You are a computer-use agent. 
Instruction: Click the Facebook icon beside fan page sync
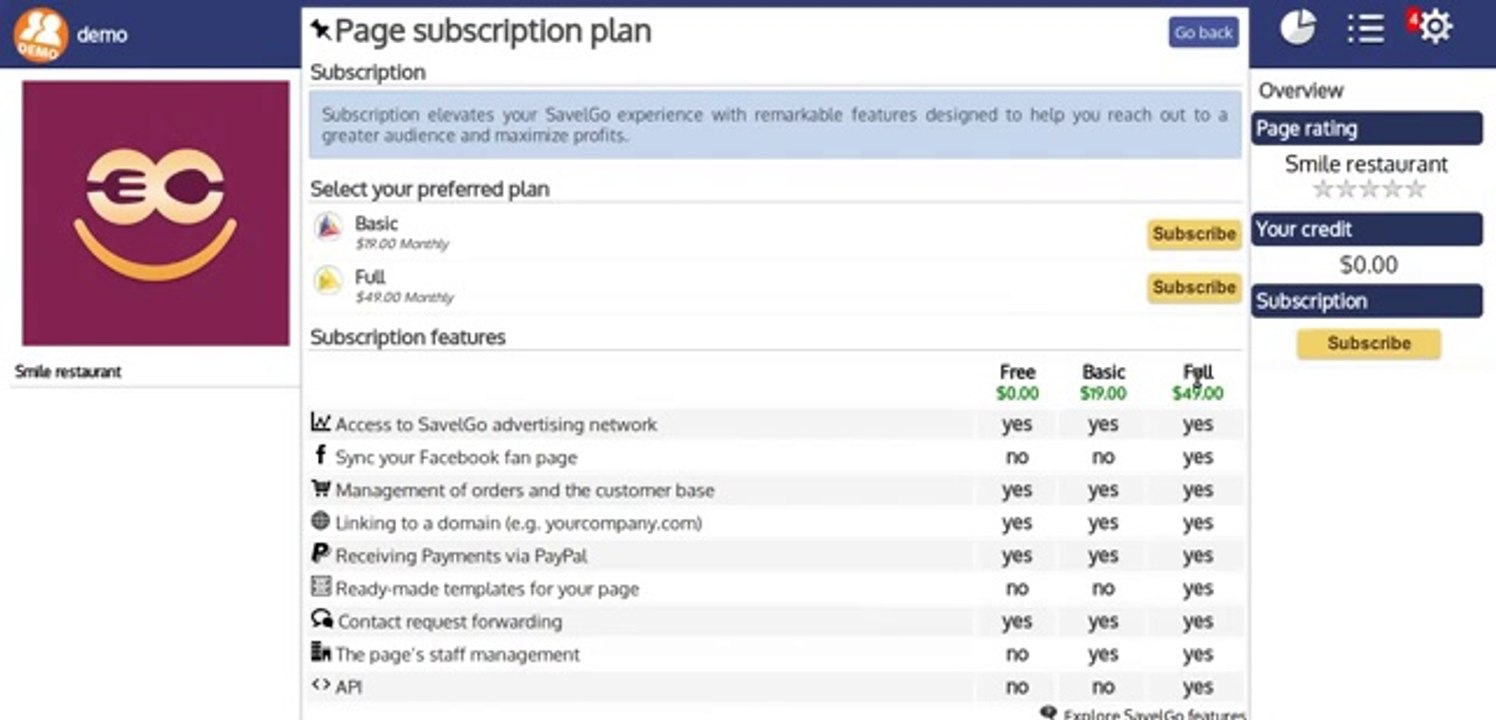(x=321, y=455)
